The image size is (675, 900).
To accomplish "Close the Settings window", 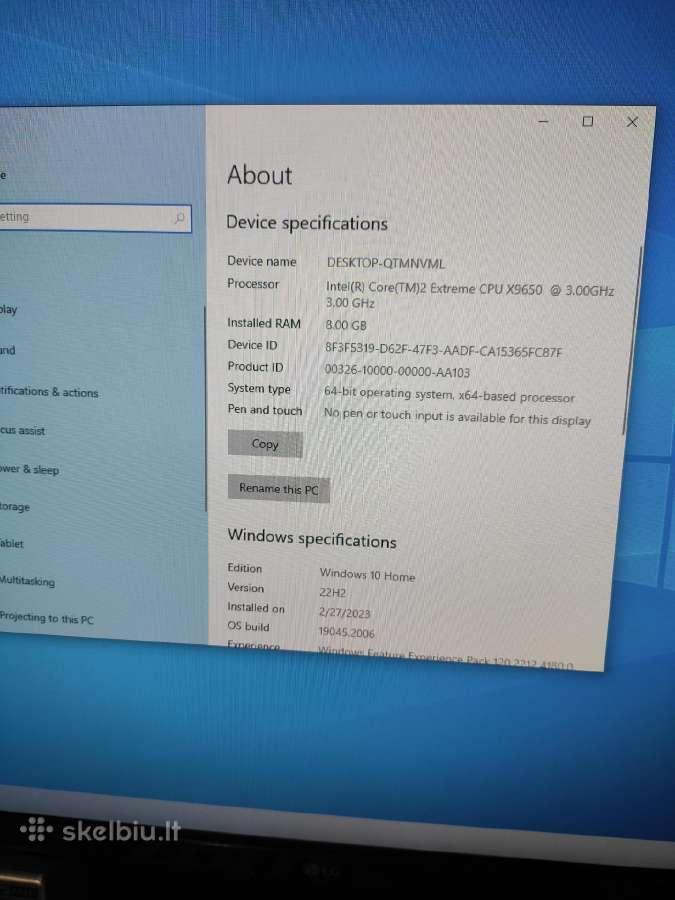I will coord(632,122).
